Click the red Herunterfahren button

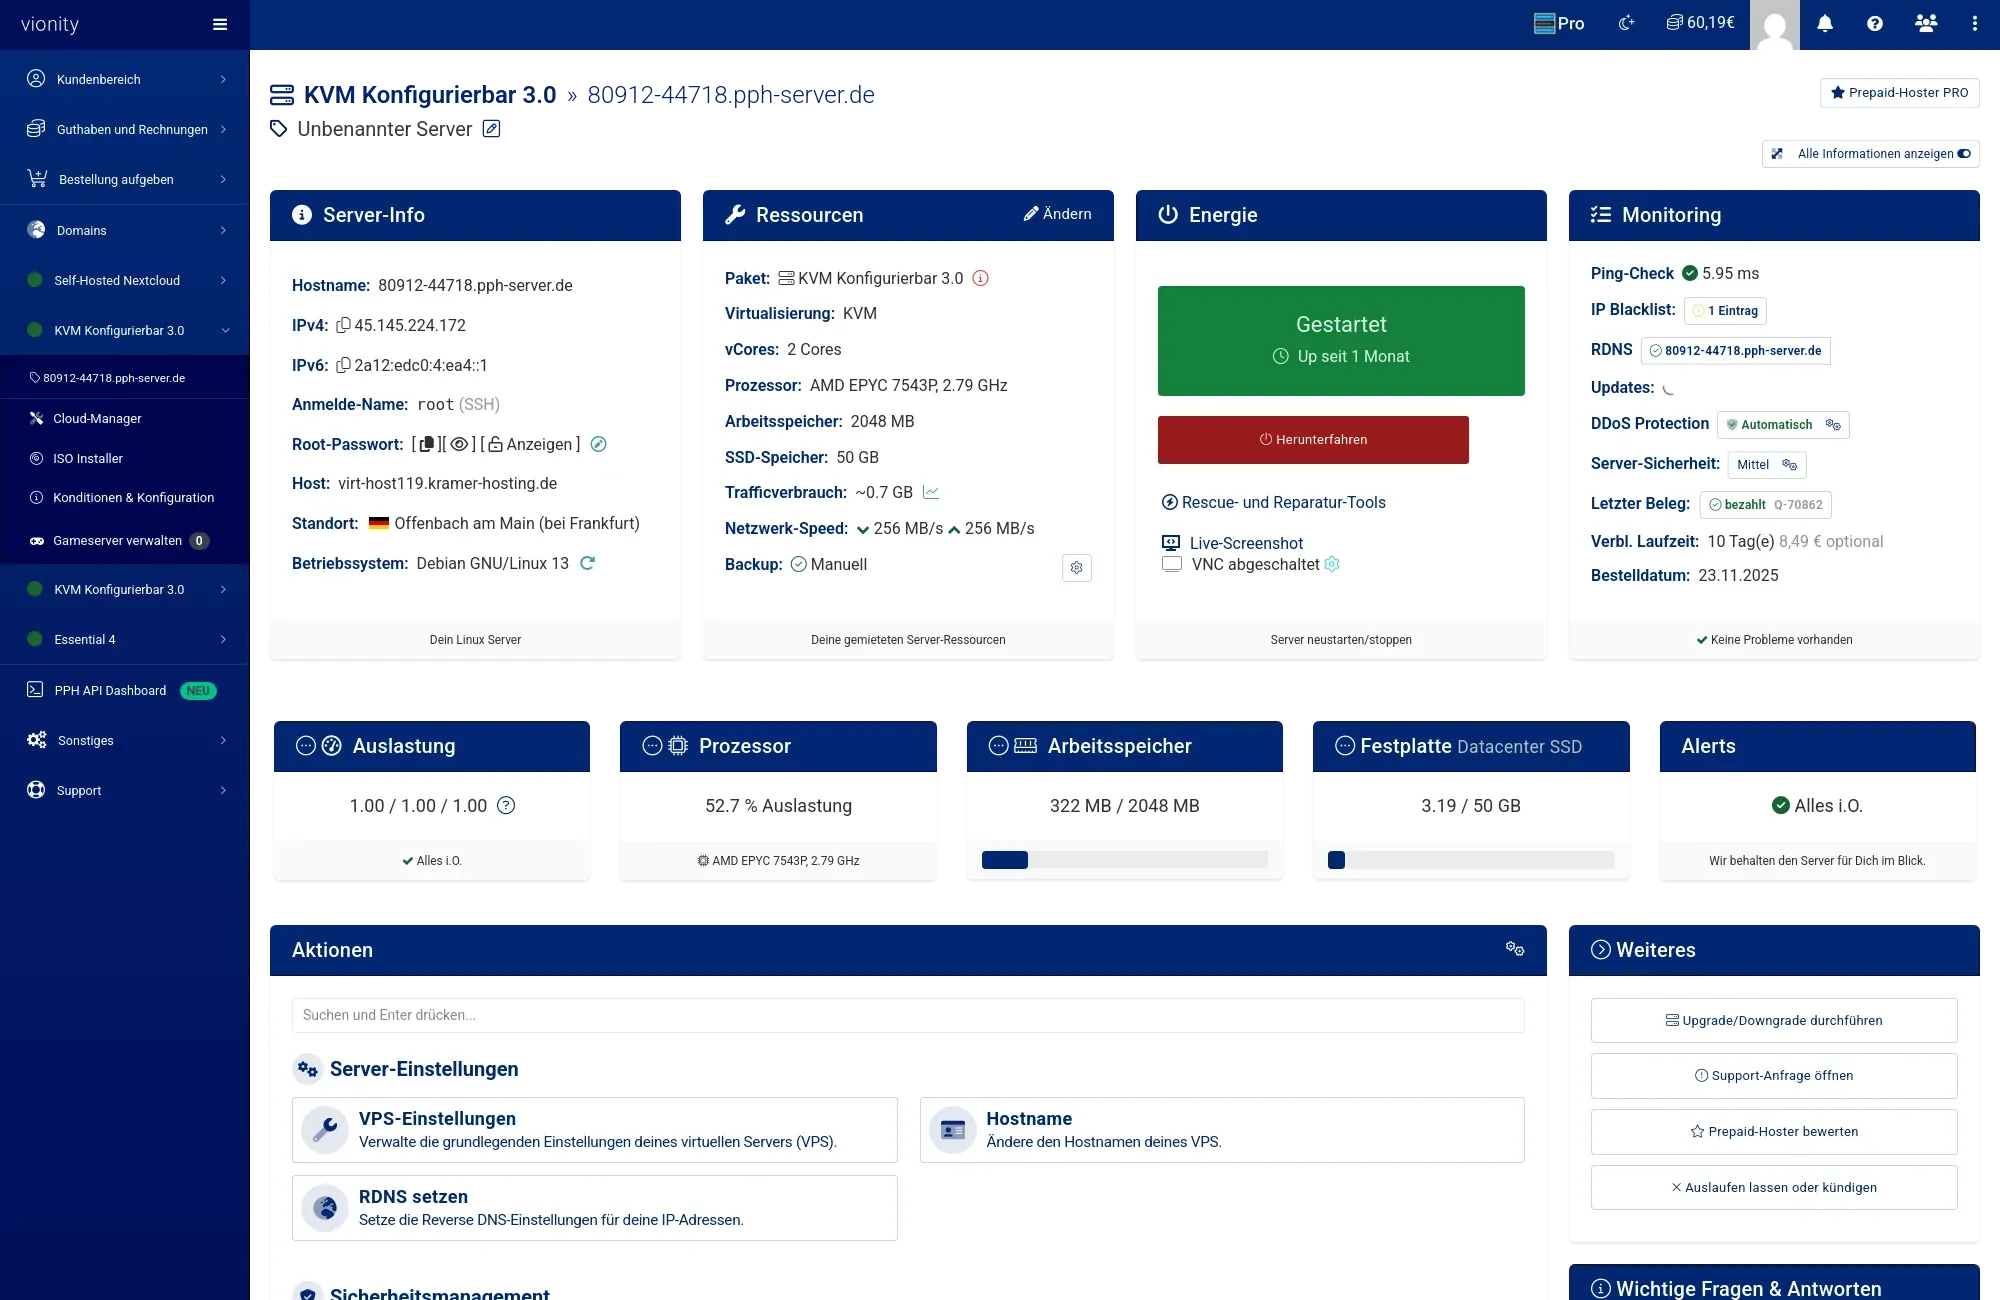(1313, 440)
